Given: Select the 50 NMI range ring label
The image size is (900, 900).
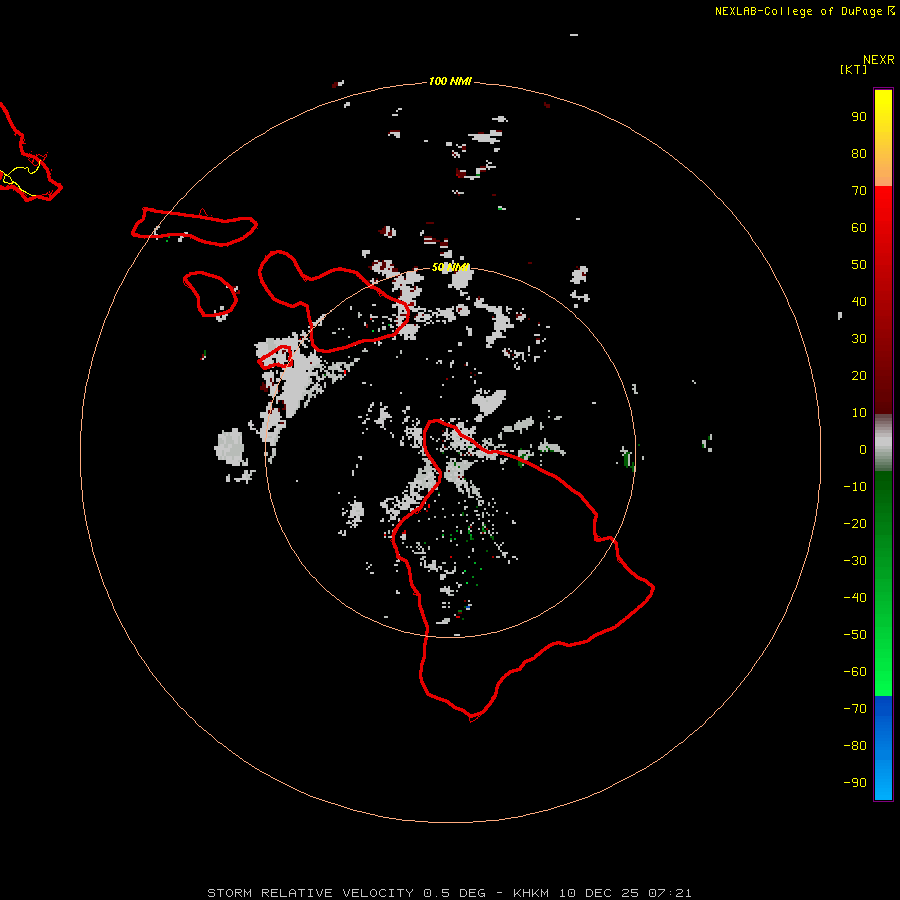Looking at the screenshot, I should tap(450, 267).
